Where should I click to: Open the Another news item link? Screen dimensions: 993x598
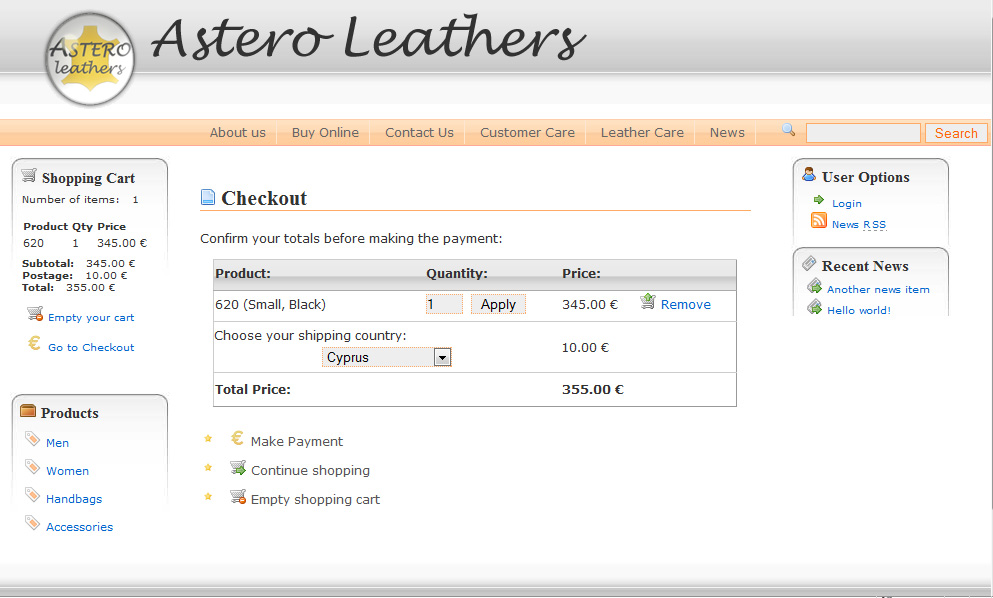[878, 290]
